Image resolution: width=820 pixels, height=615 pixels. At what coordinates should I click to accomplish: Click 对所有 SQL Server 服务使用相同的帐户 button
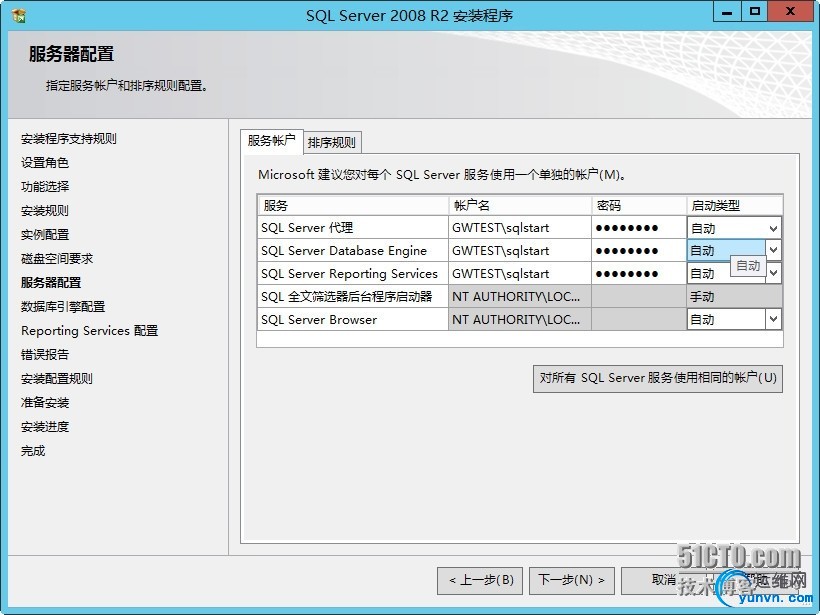(658, 378)
